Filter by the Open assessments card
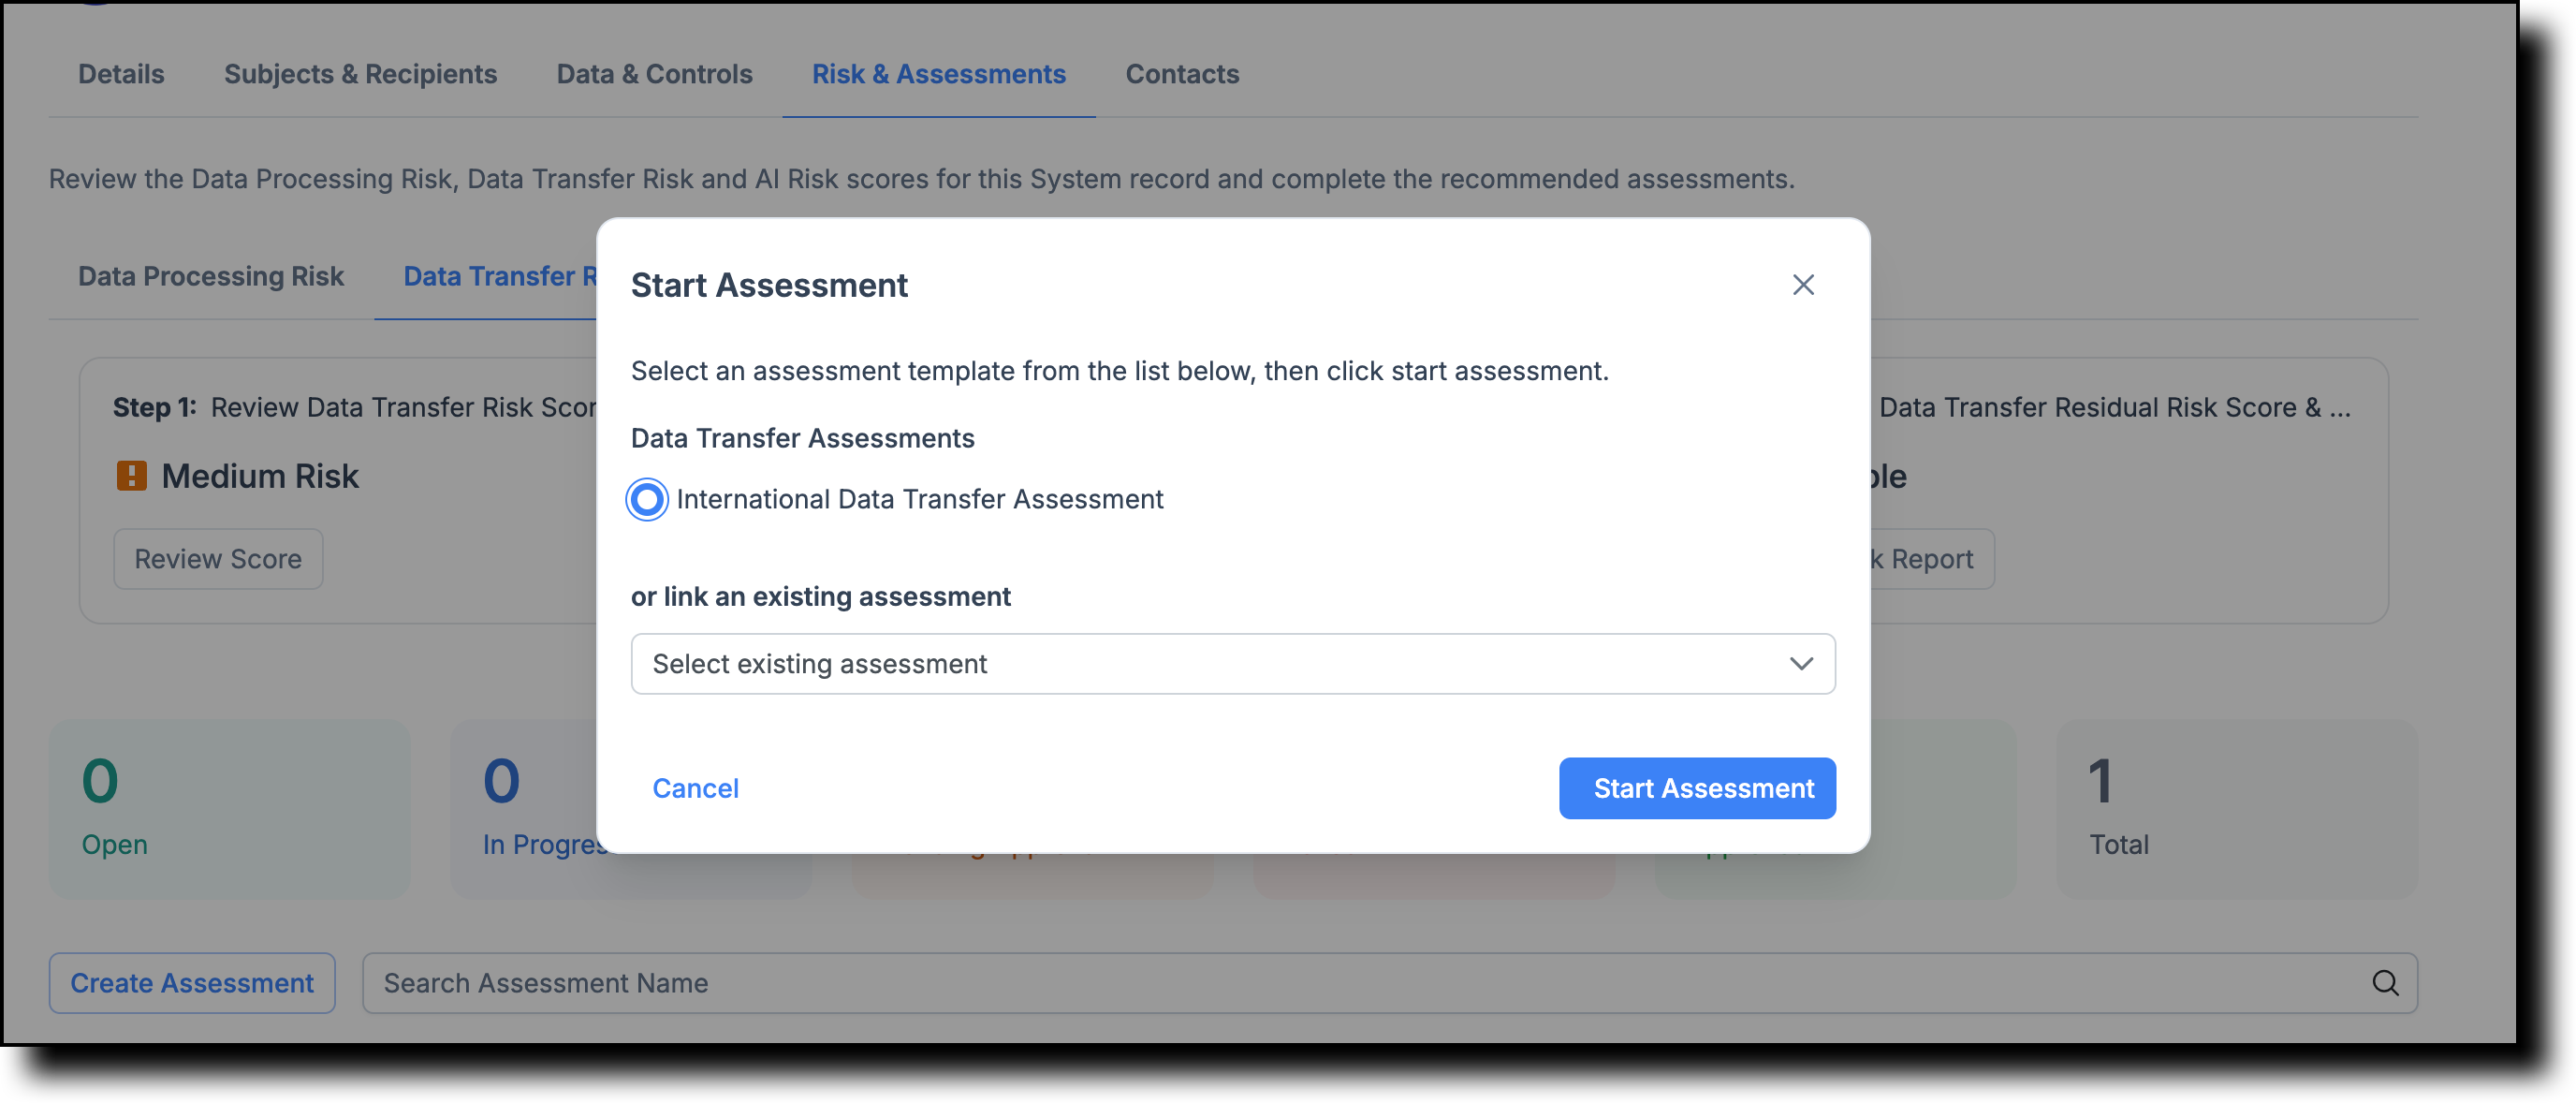Image resolution: width=2576 pixels, height=1103 pixels. [x=230, y=809]
